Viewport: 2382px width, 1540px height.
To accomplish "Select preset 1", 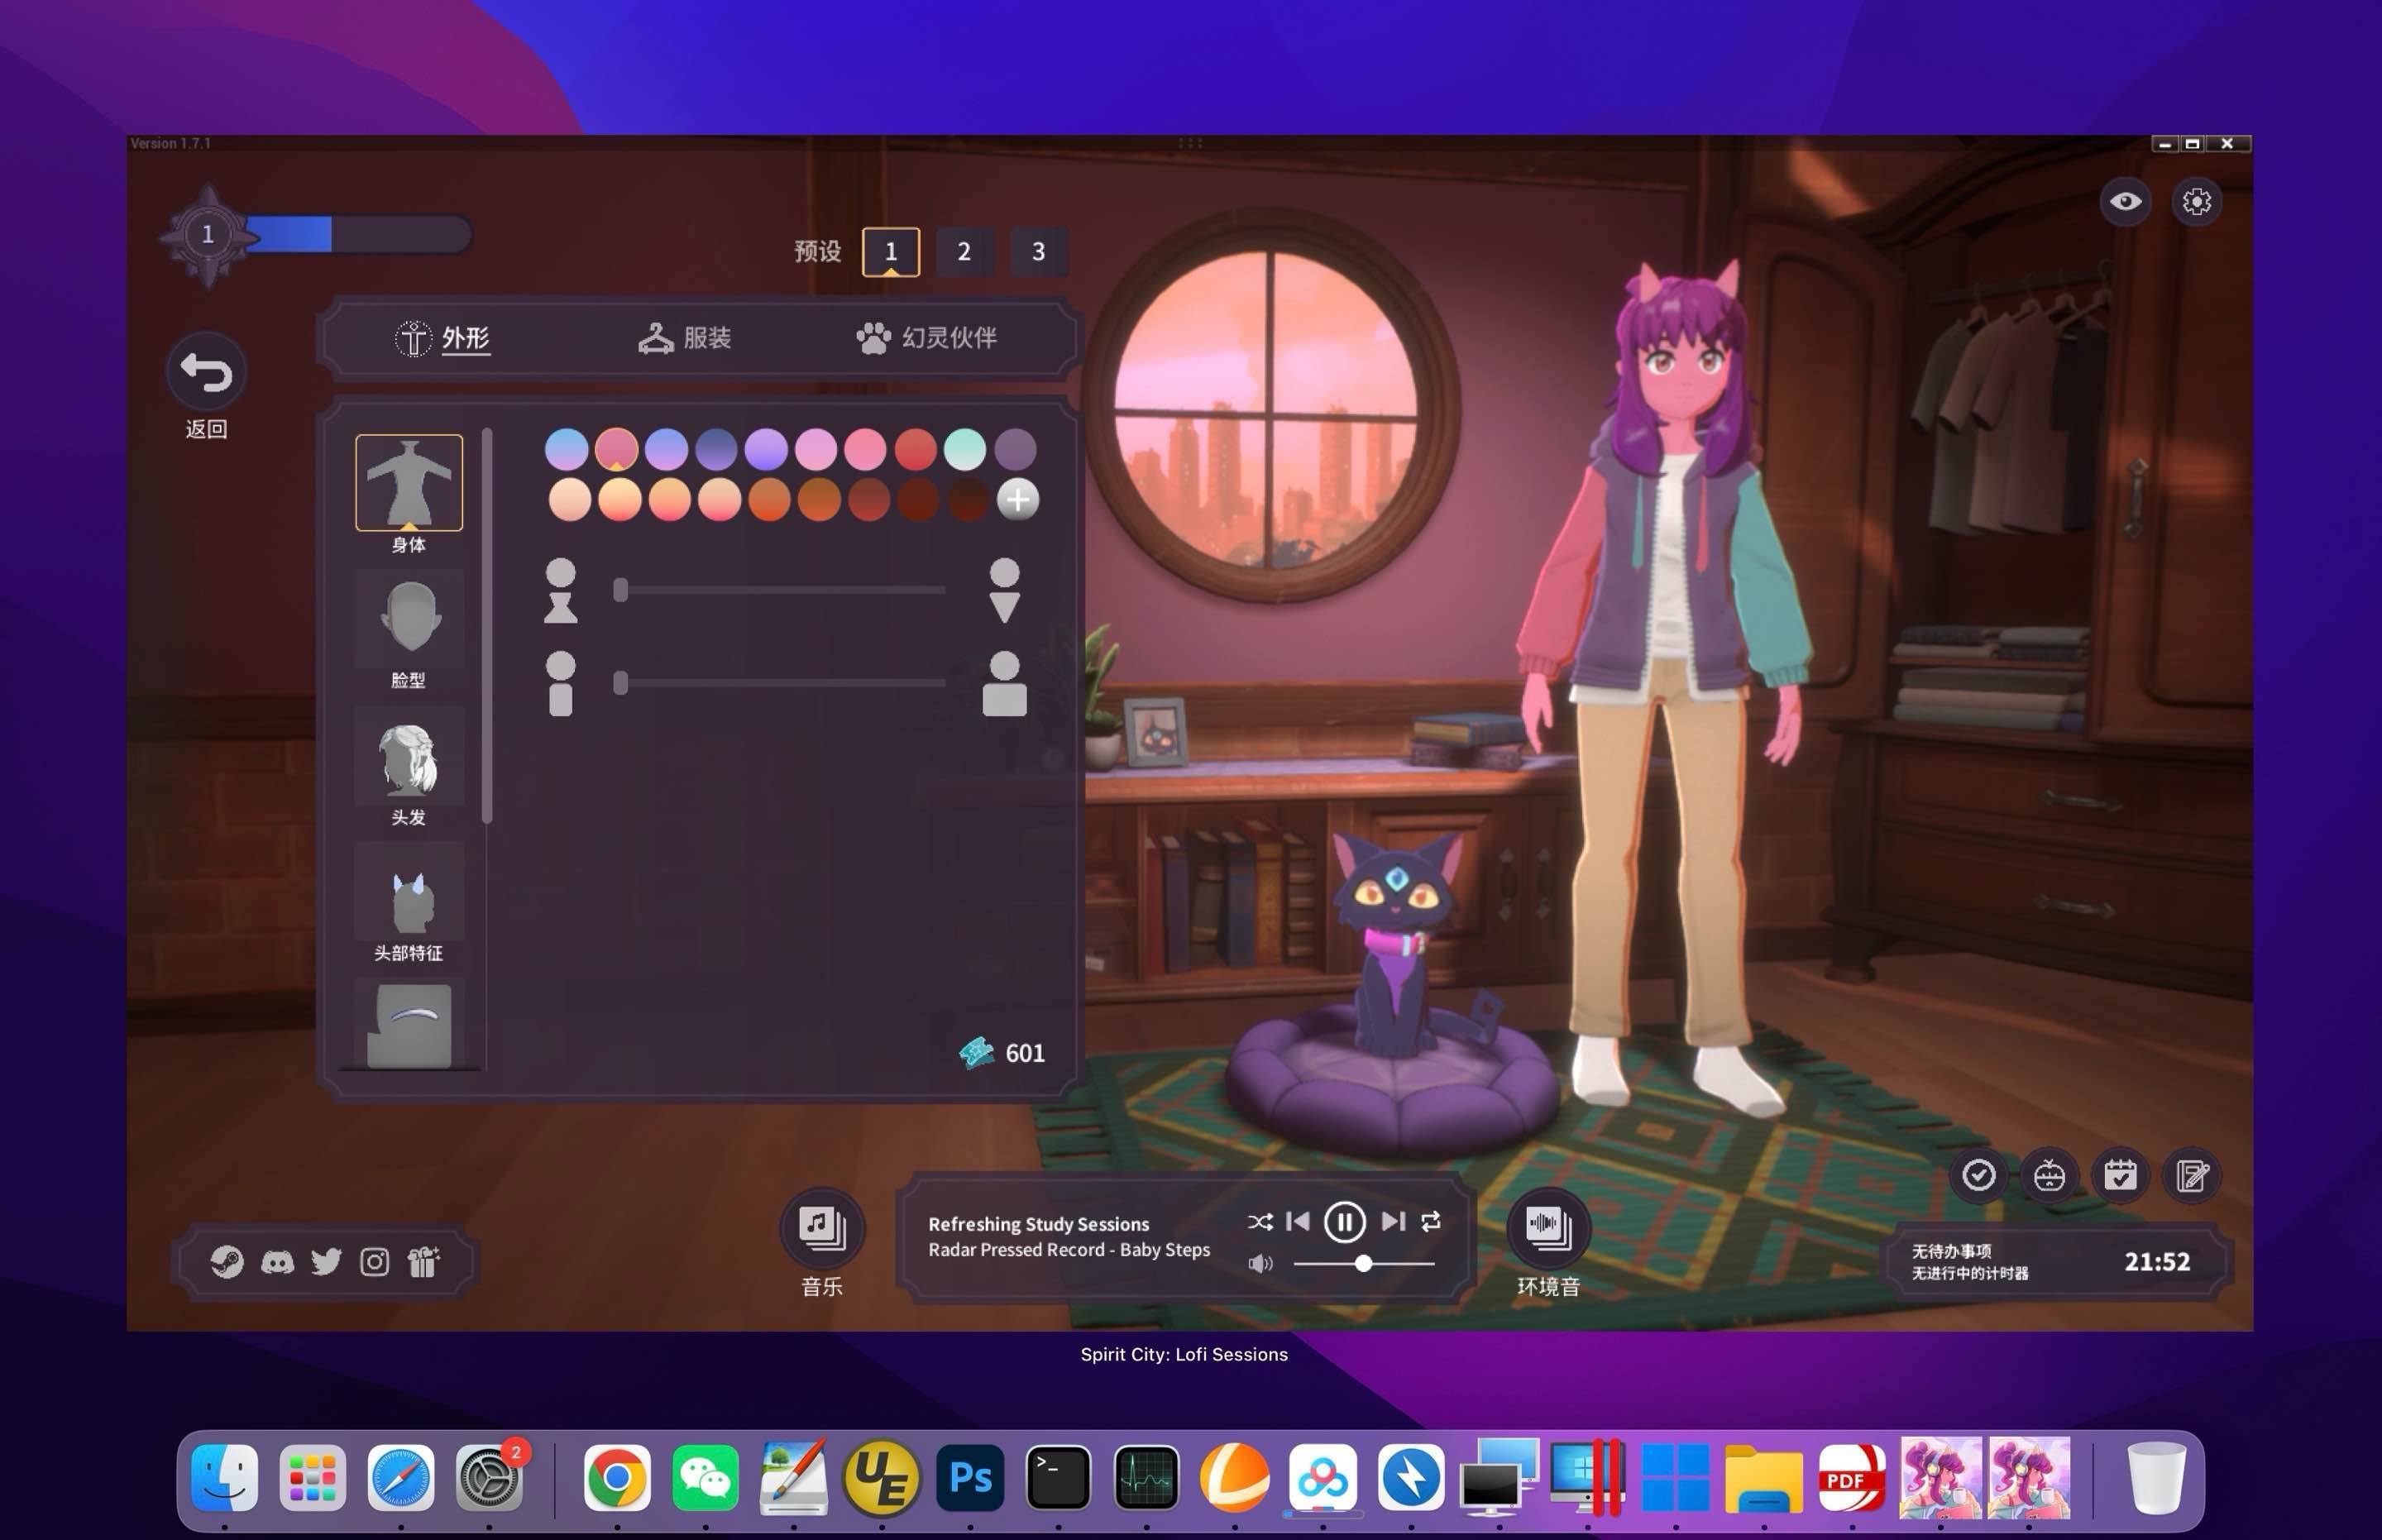I will [x=891, y=251].
